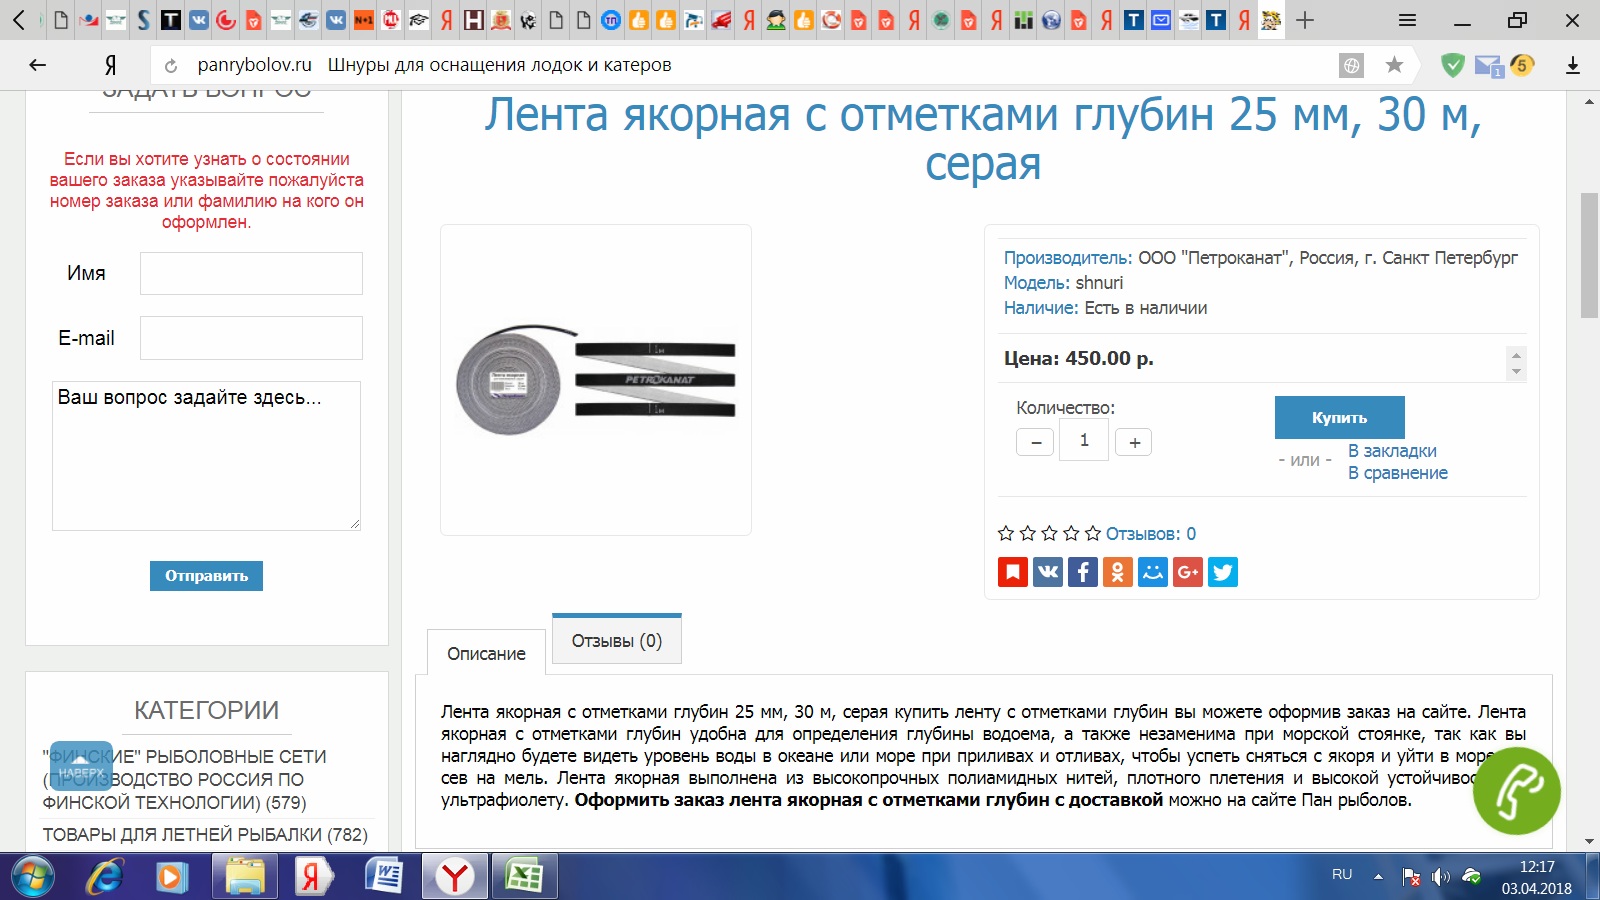Viewport: 1600px width, 900px height.
Task: Switch to Отзывы (0) tab
Action: (x=616, y=640)
